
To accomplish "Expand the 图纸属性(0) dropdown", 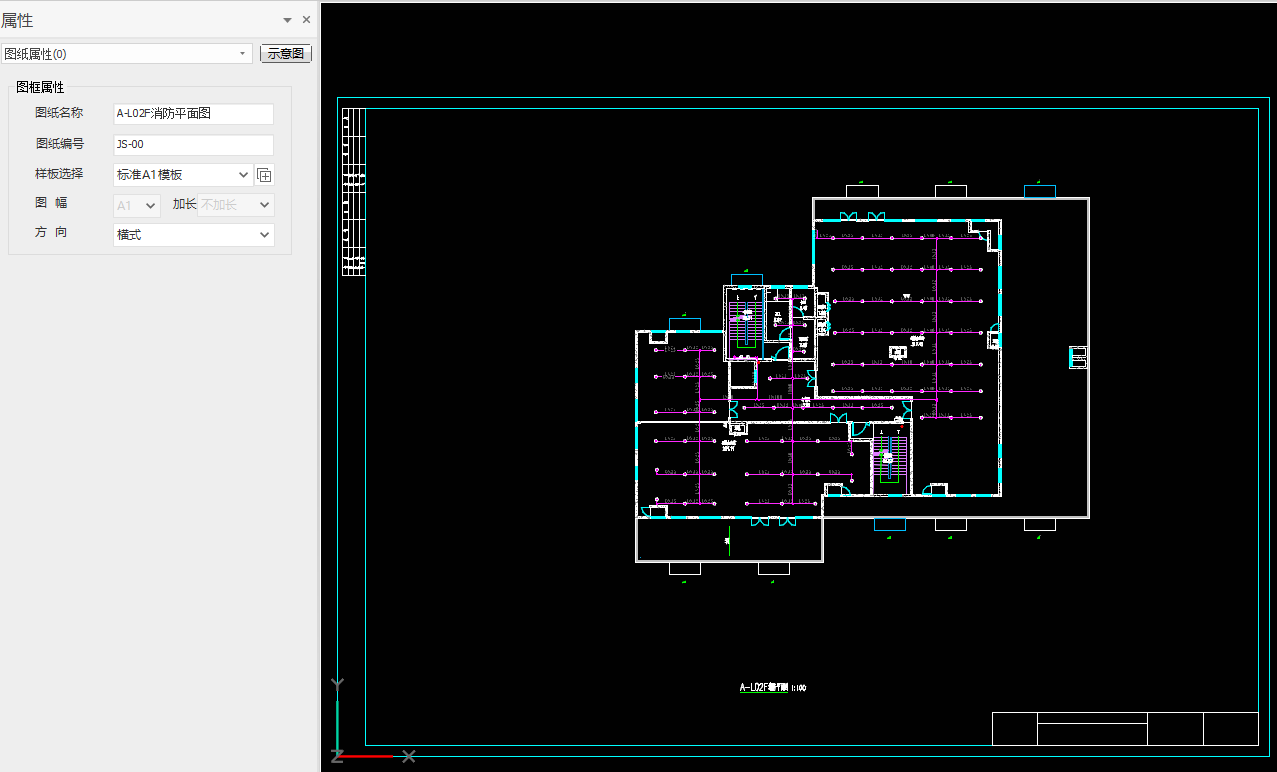I will click(x=243, y=54).
